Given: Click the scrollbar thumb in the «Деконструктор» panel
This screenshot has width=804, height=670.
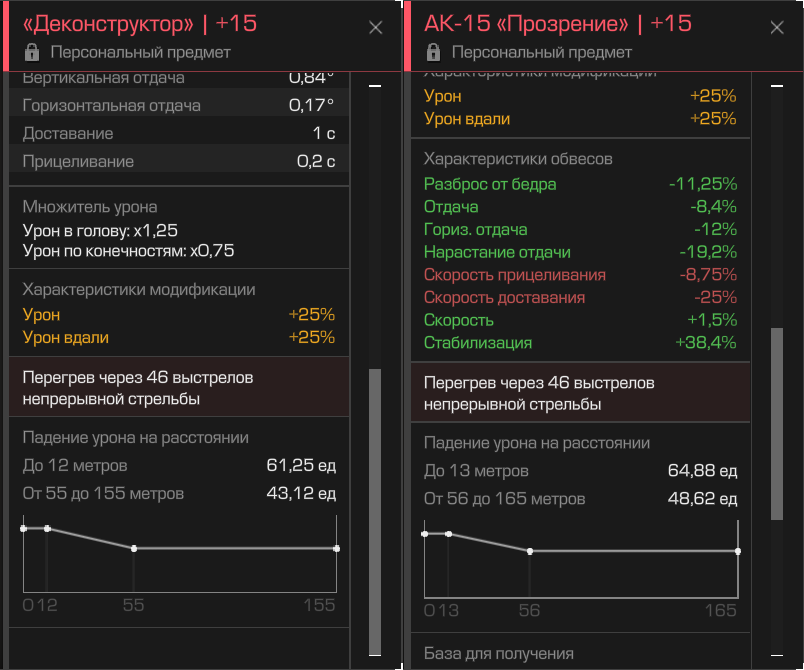Looking at the screenshot, I should pyautogui.click(x=375, y=510).
